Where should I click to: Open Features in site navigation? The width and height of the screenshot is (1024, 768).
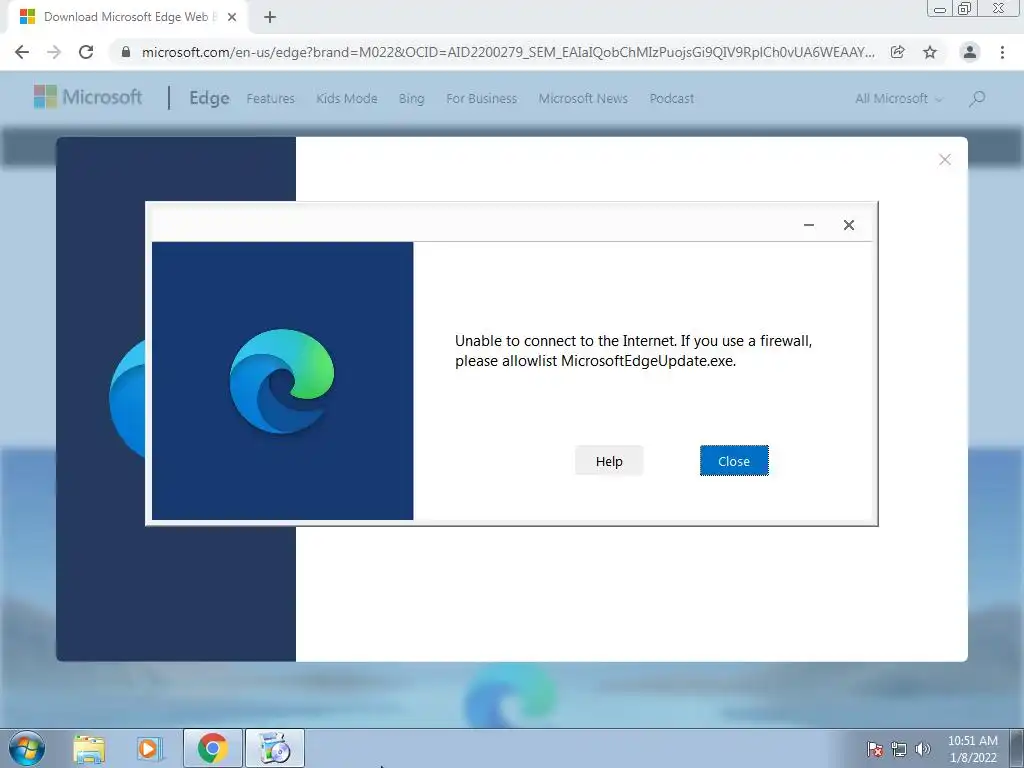270,99
